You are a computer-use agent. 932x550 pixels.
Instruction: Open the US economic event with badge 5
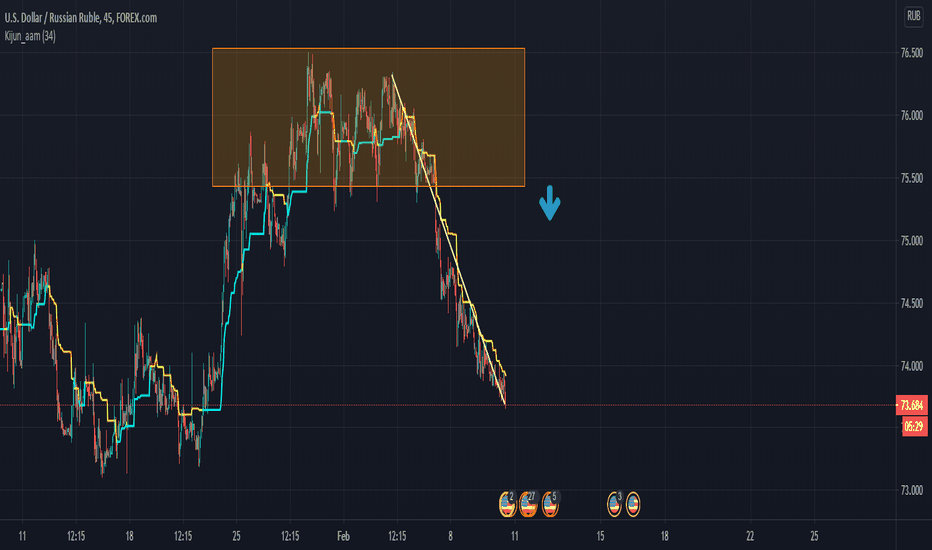tap(550, 504)
